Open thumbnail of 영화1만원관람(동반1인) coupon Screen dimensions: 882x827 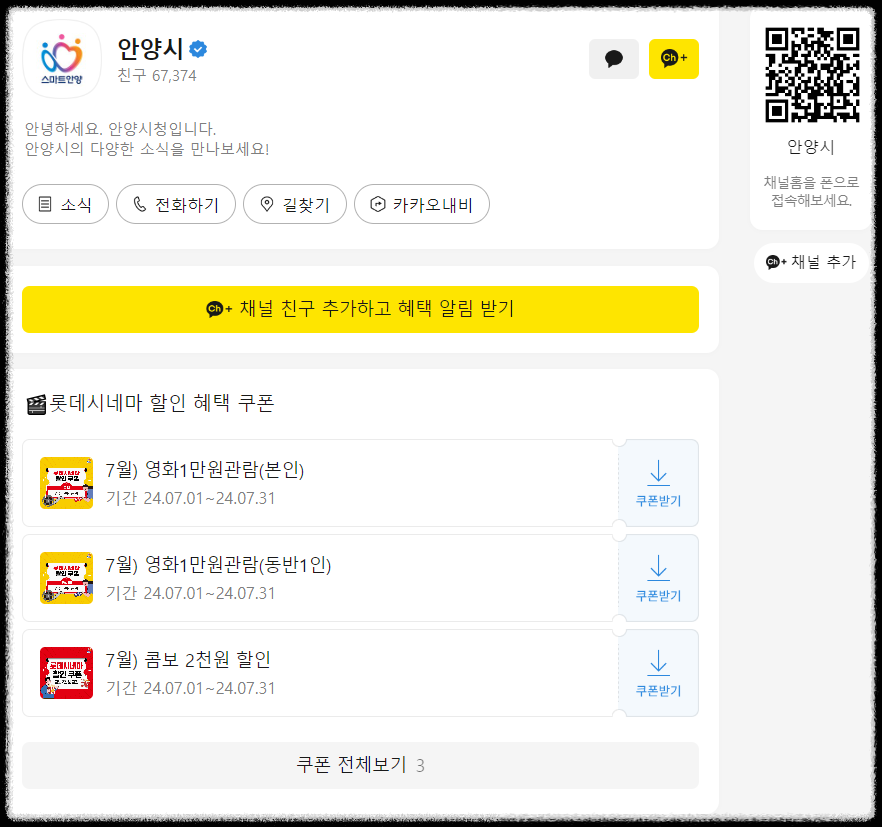pyautogui.click(x=66, y=578)
